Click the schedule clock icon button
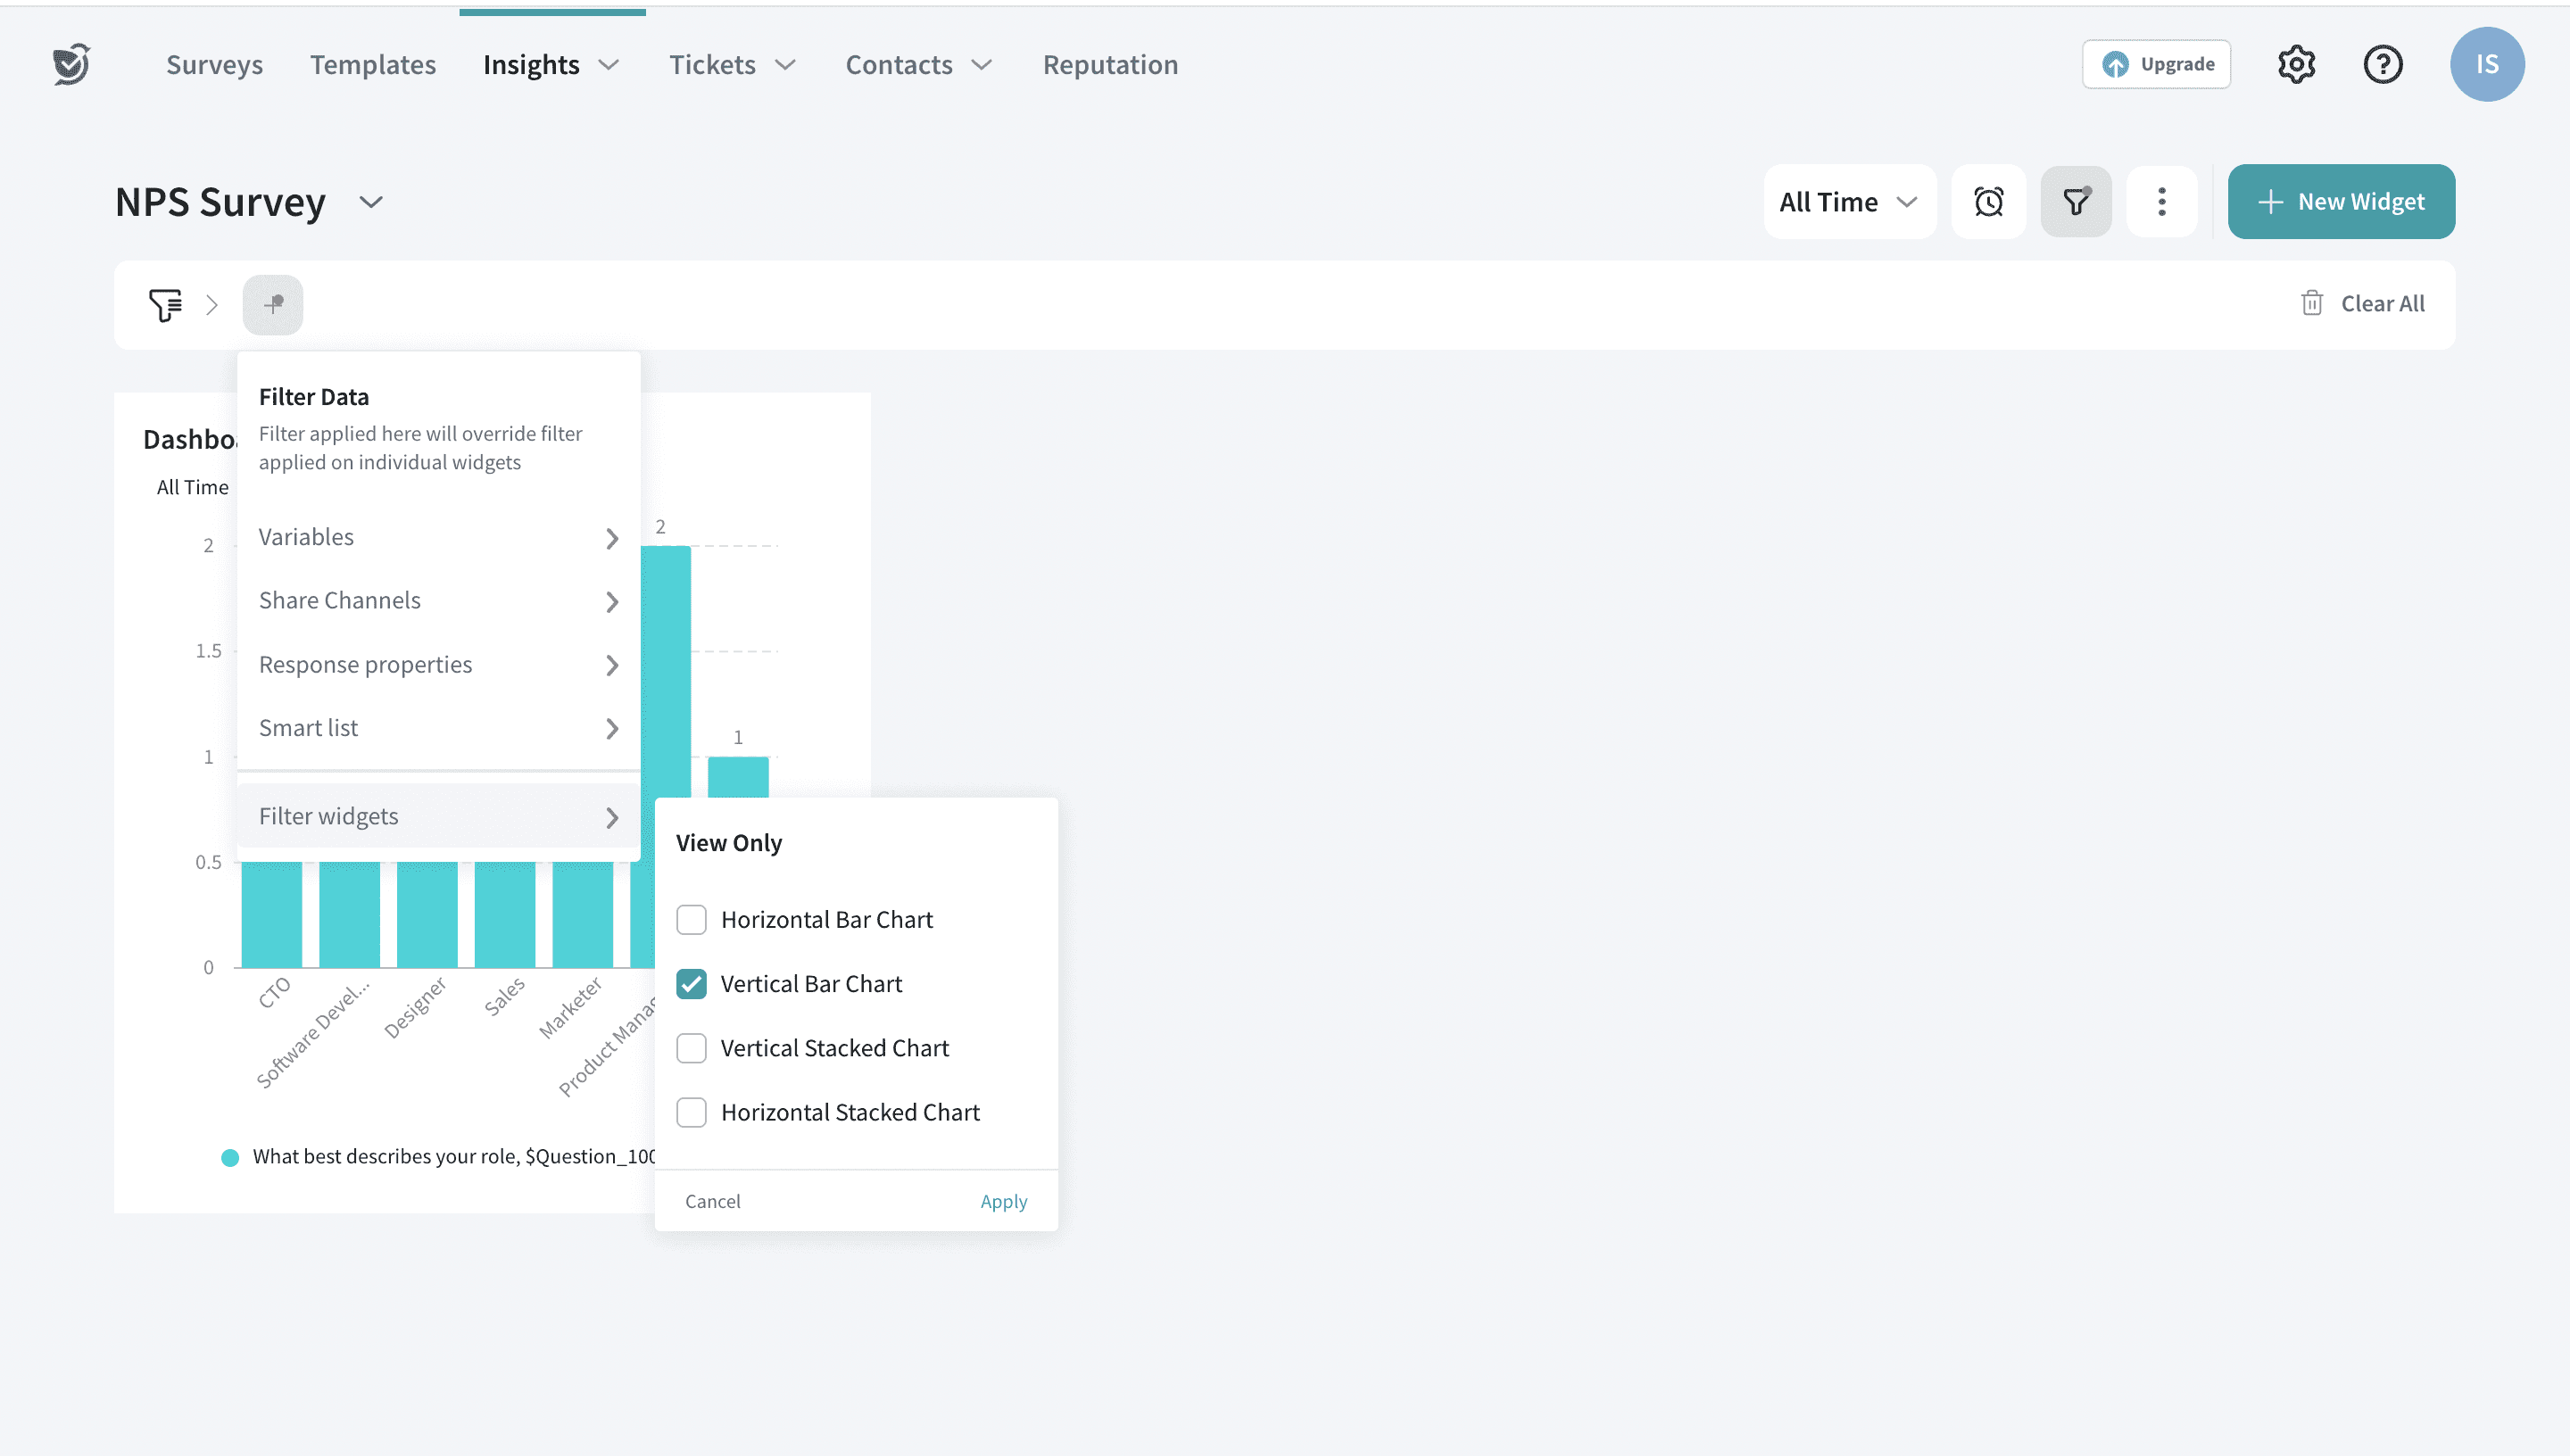2570x1456 pixels. [1988, 202]
